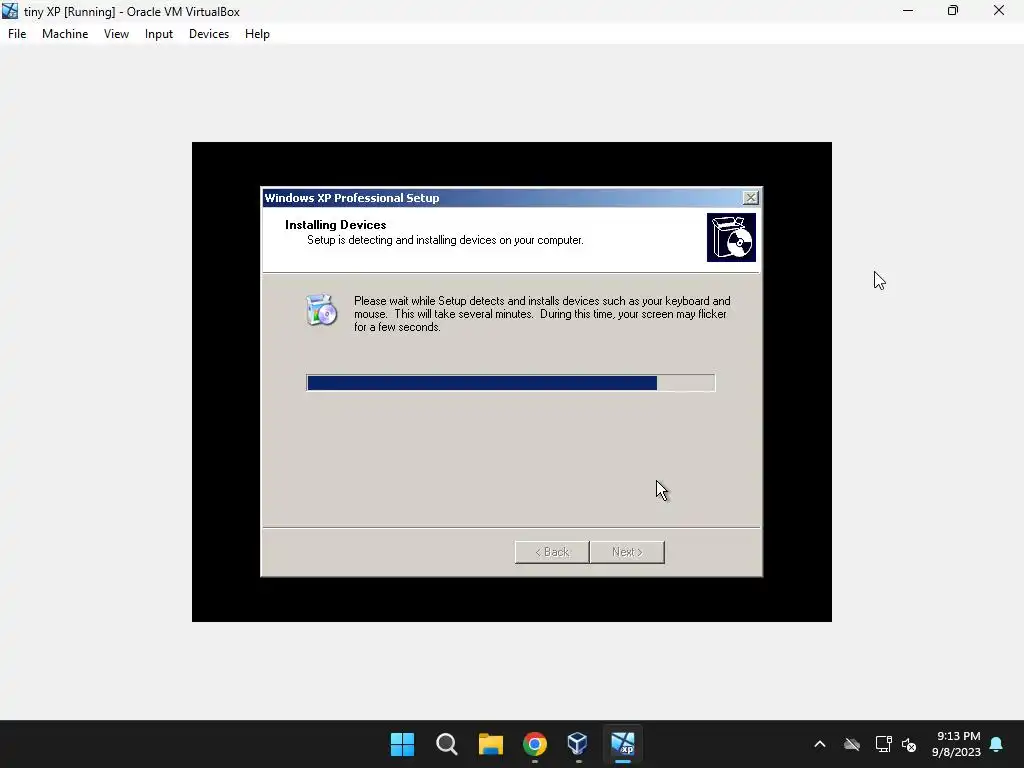Open the Help menu
The width and height of the screenshot is (1024, 768).
pyautogui.click(x=257, y=34)
